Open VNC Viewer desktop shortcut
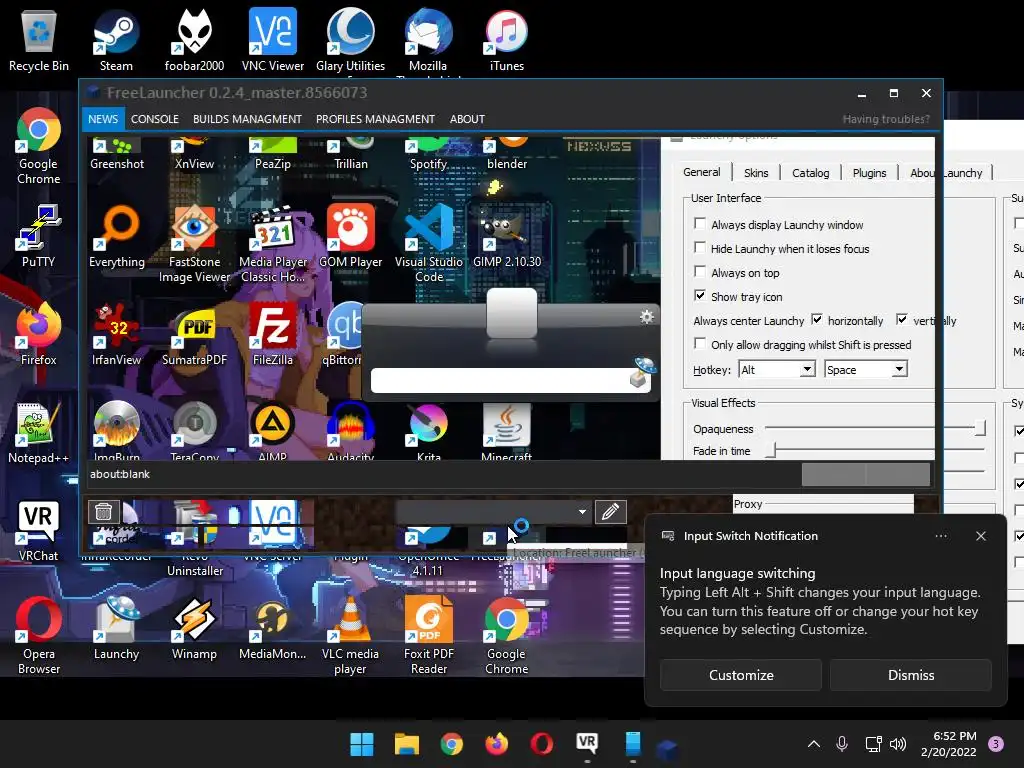This screenshot has height=768, width=1024. (x=272, y=40)
